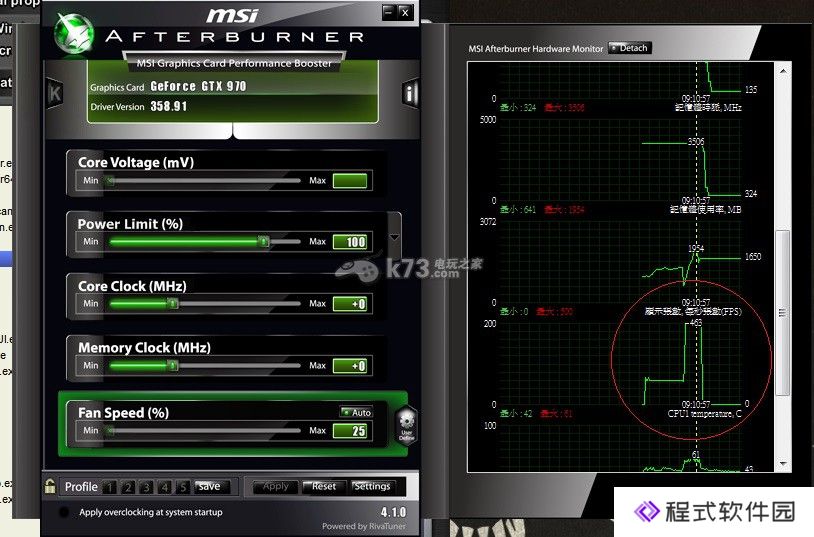The image size is (814, 537).
Task: Detach the Hardware Monitor window
Action: click(x=629, y=48)
